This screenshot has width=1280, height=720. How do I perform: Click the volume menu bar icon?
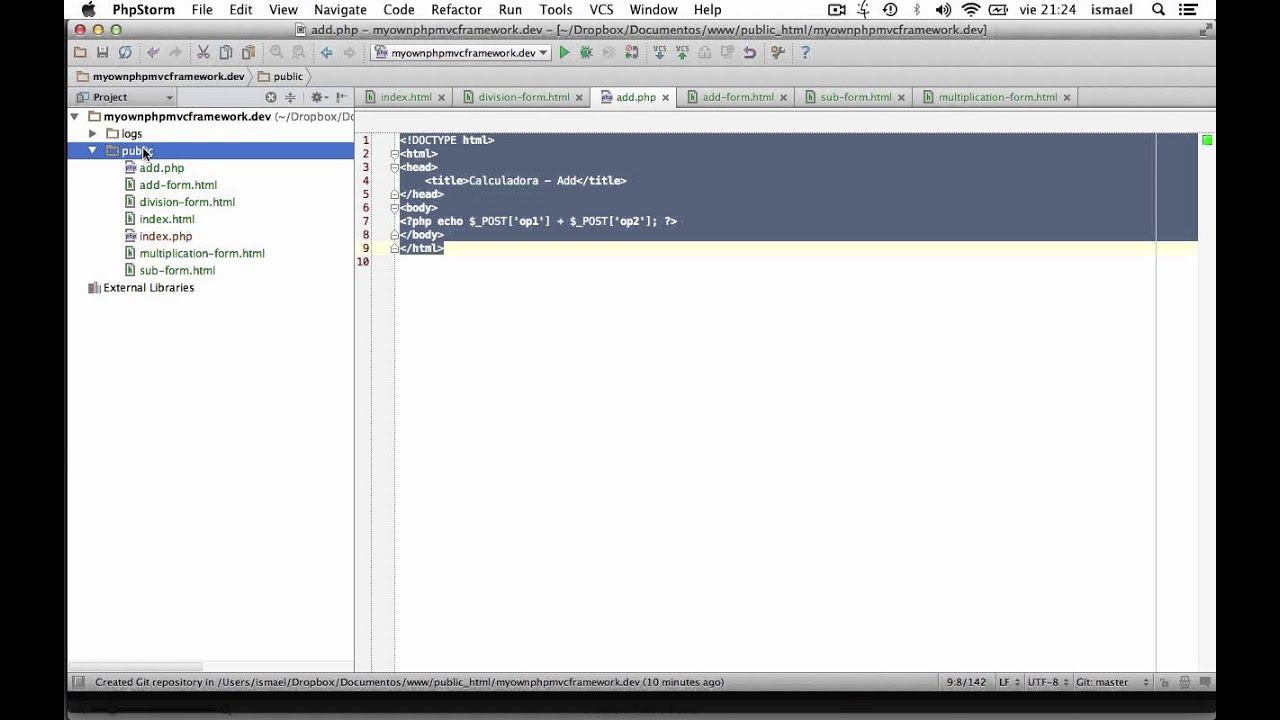point(942,10)
